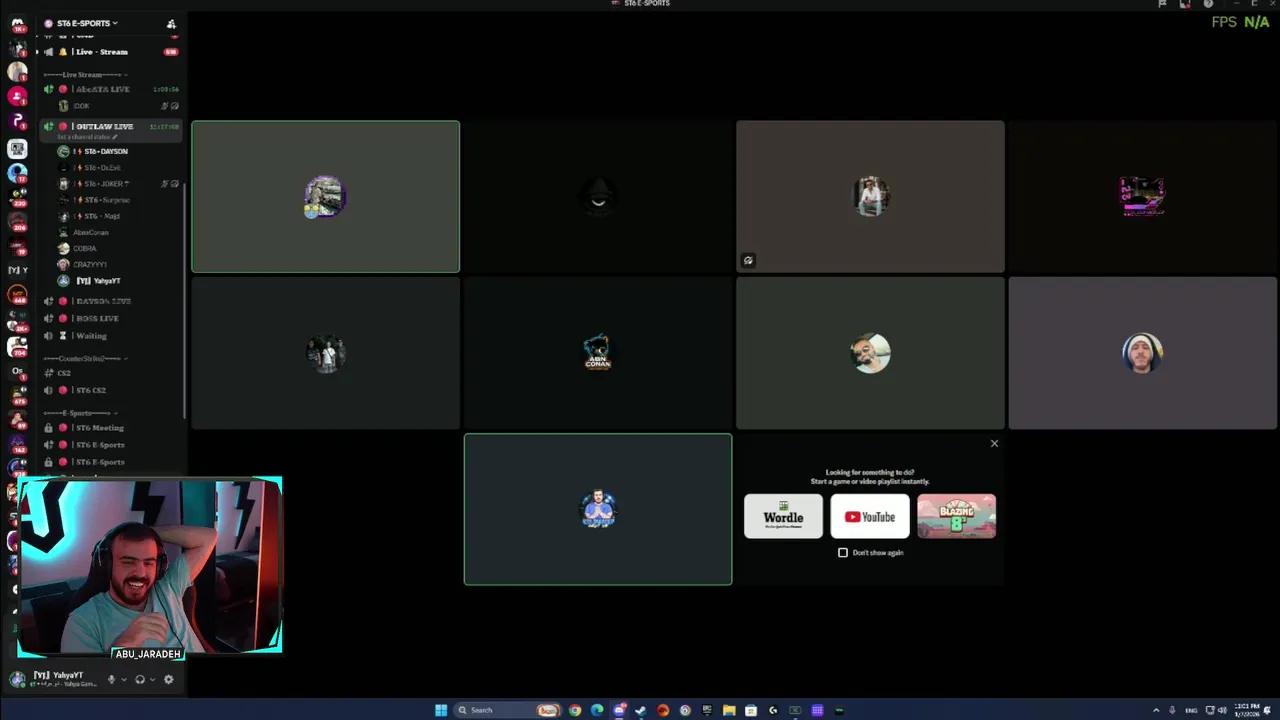Open Microsoft Store from the taskbar
Image resolution: width=1280 pixels, height=720 pixels.
pyautogui.click(x=751, y=710)
